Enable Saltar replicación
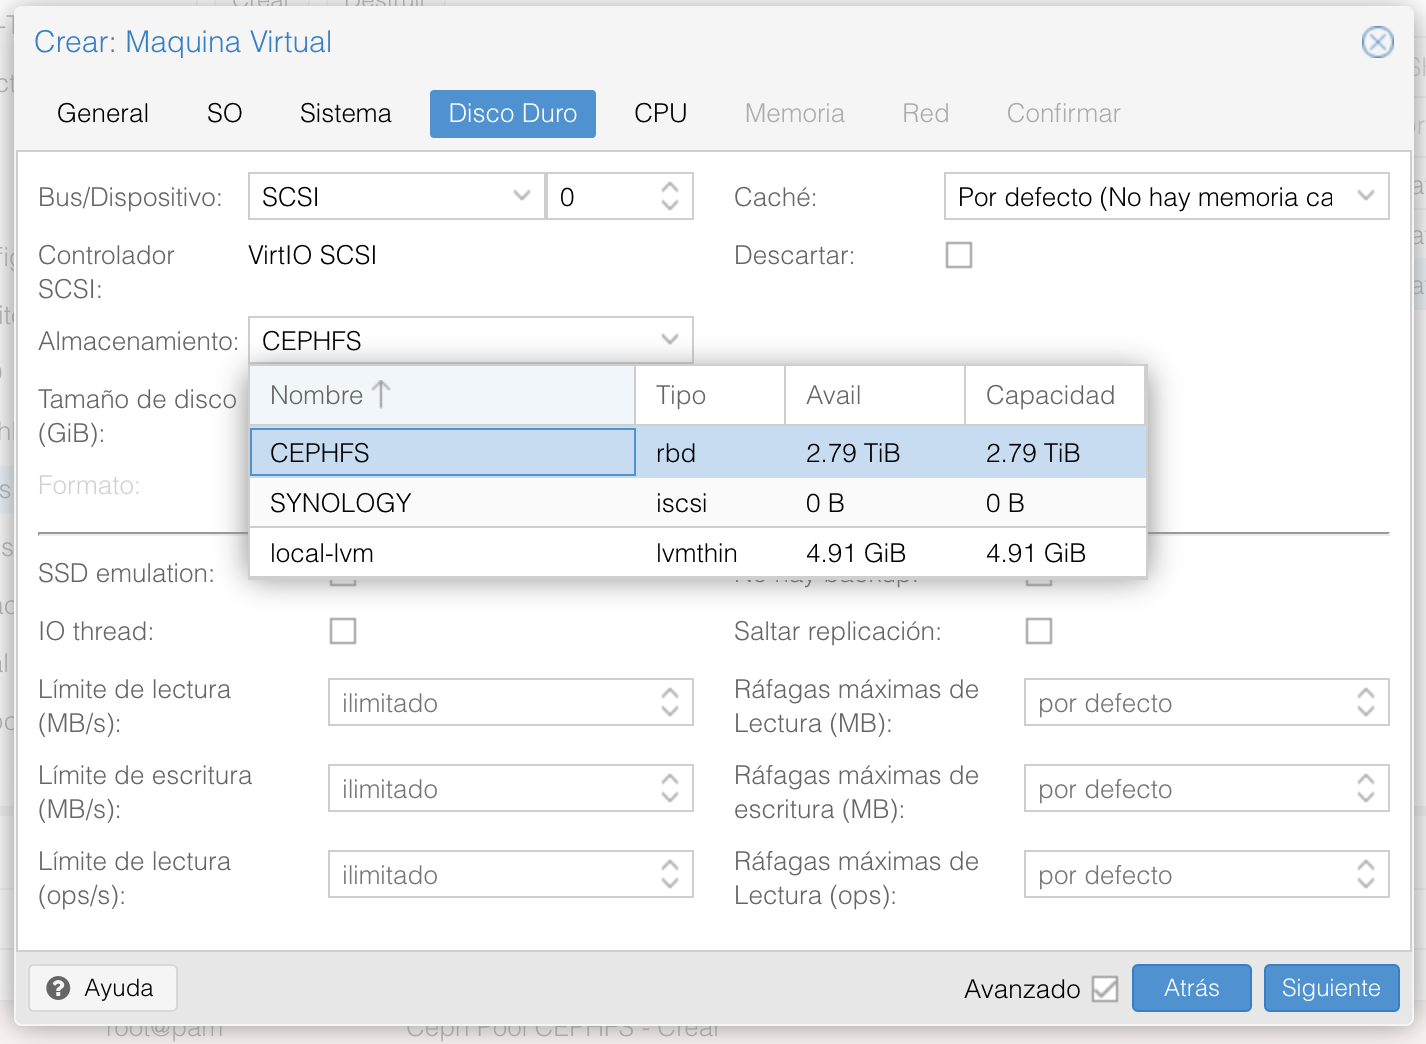 point(1039,631)
